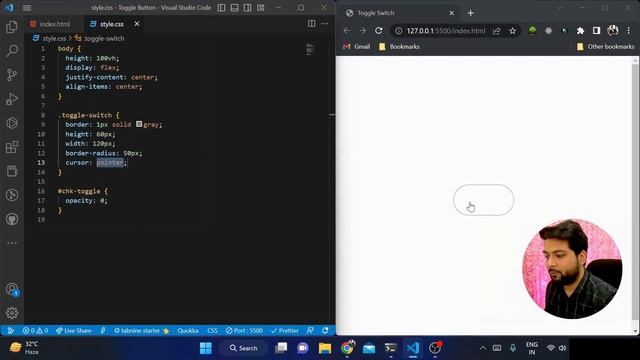Open Run and Debug view
Screen dimensions: 640x360
pos(12,99)
